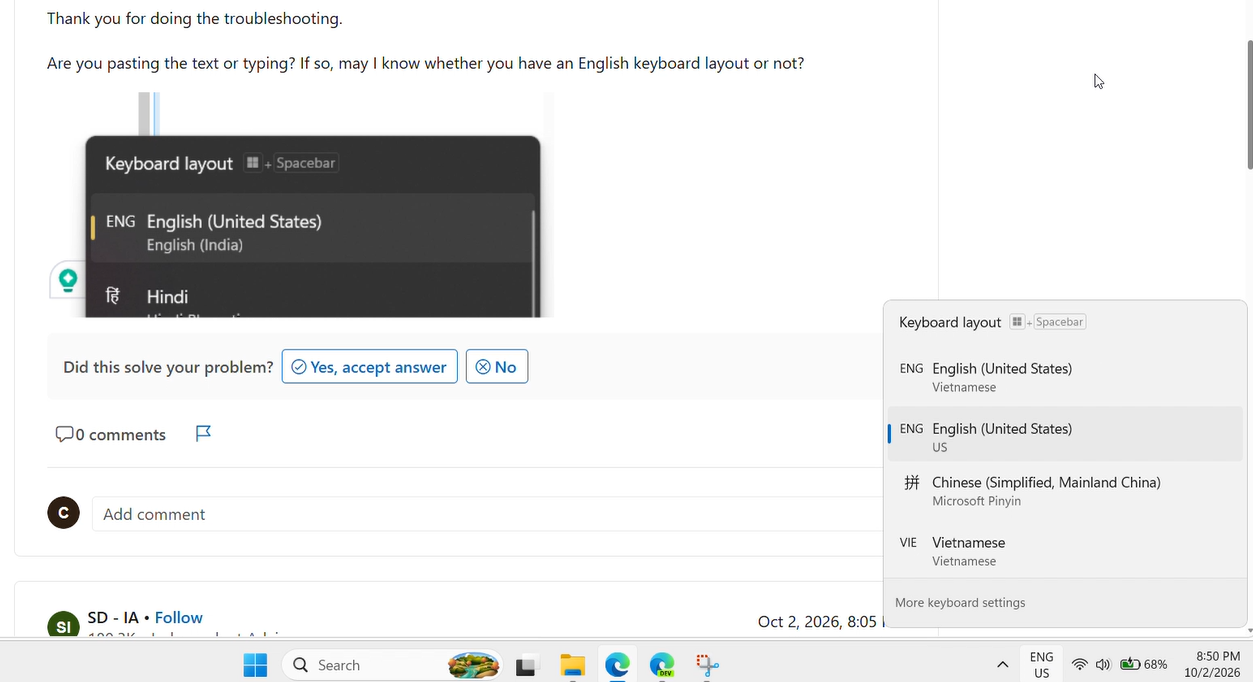Viewport: 1253px width, 682px height.
Task: Click the green lightbulb badge icon
Action: point(67,280)
